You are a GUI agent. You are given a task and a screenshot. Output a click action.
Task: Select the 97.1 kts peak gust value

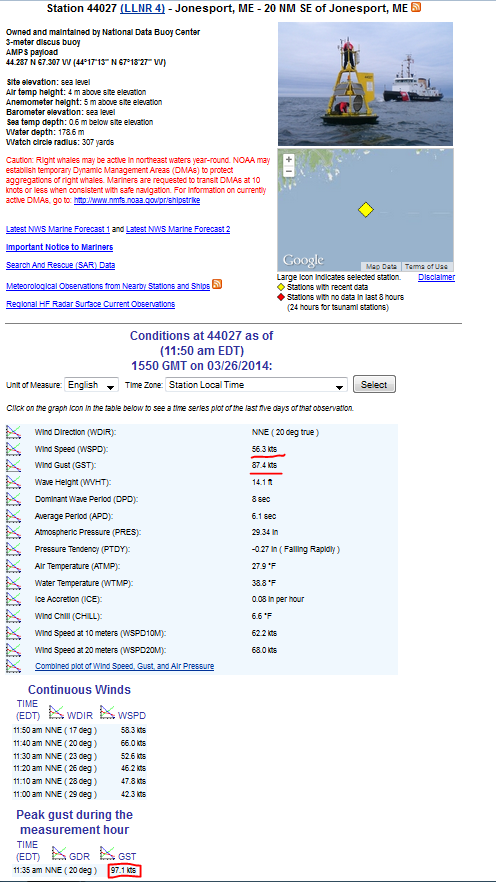pos(123,870)
